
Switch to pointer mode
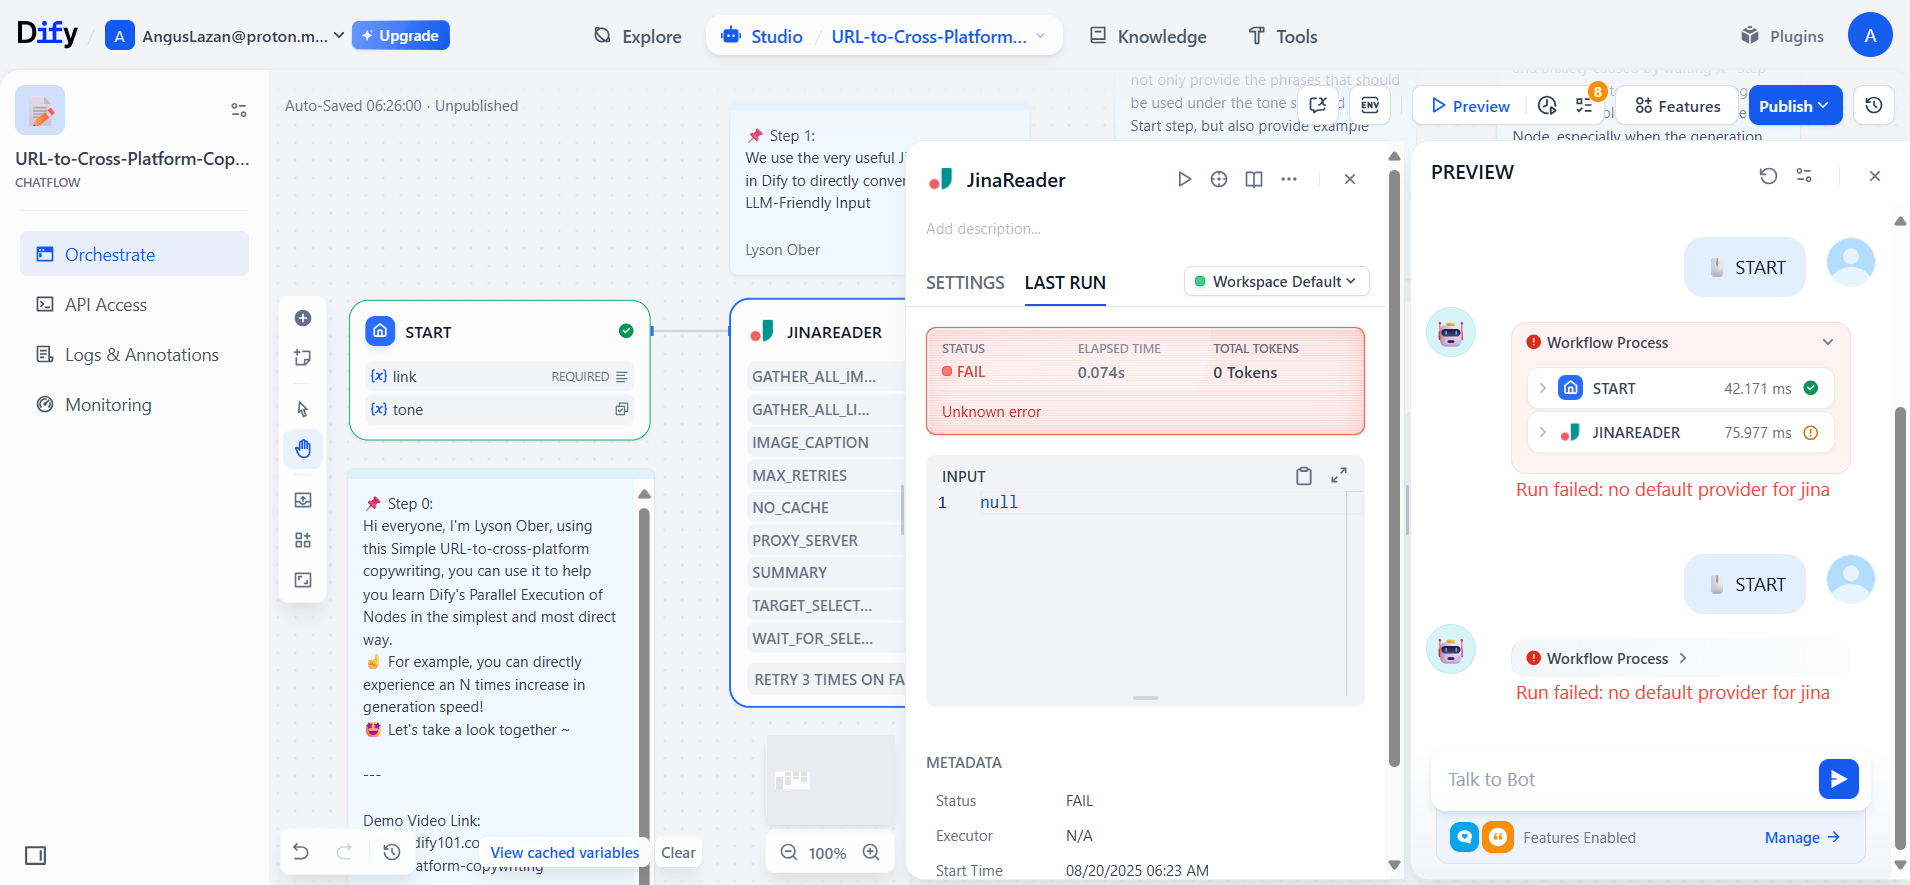pyautogui.click(x=303, y=409)
